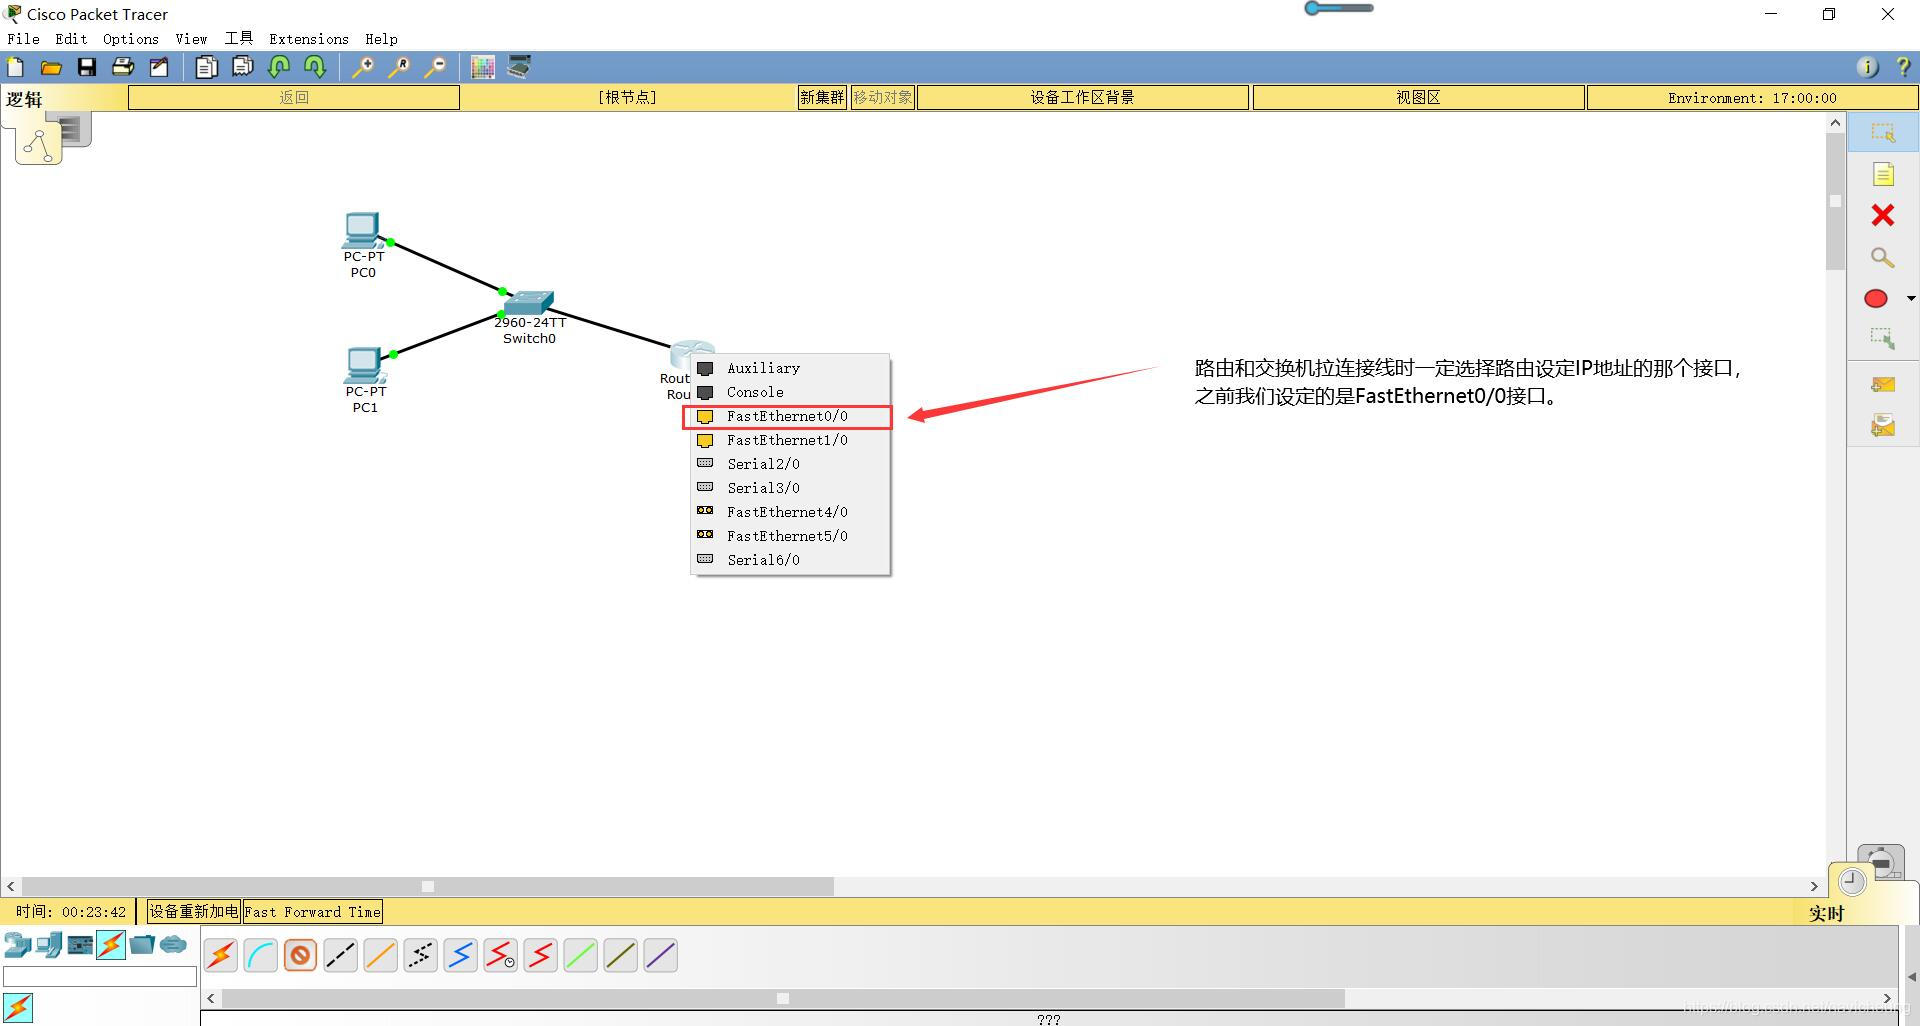The width and height of the screenshot is (1920, 1026).
Task: Pick the Resize Shape tool
Action: click(x=1883, y=338)
